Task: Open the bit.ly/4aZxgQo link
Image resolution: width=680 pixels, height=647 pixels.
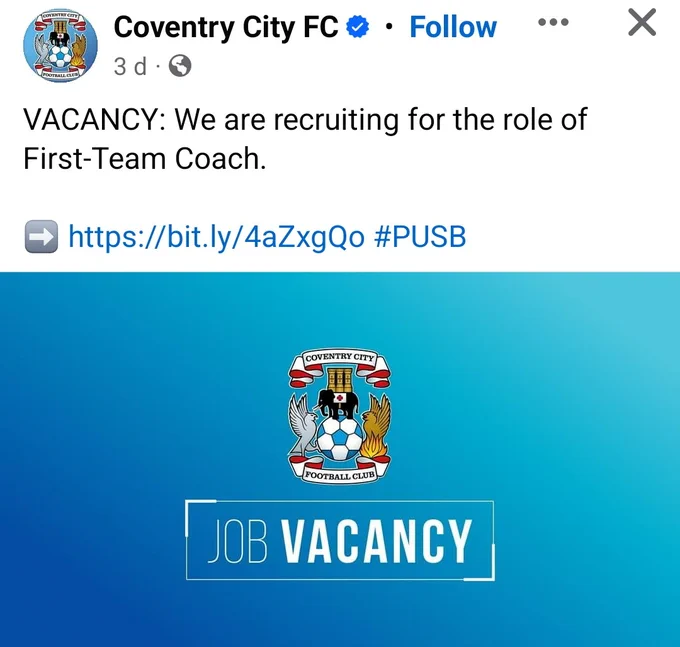Action: point(216,238)
